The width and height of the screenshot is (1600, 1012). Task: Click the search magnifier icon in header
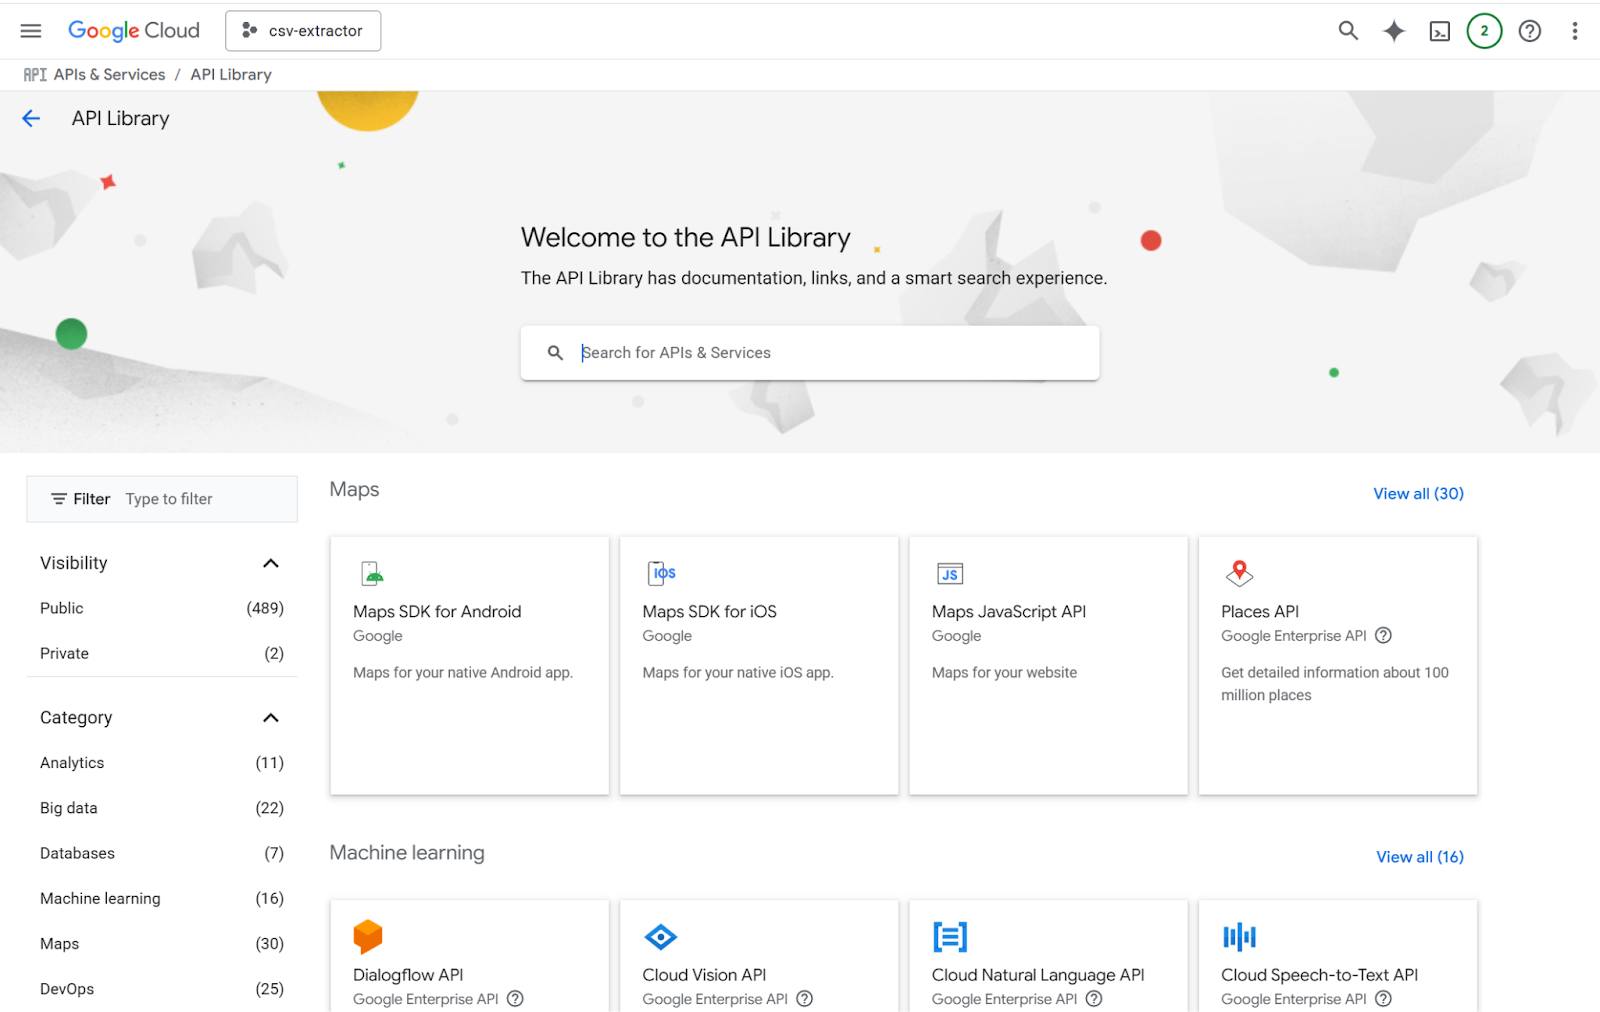[x=1348, y=31]
